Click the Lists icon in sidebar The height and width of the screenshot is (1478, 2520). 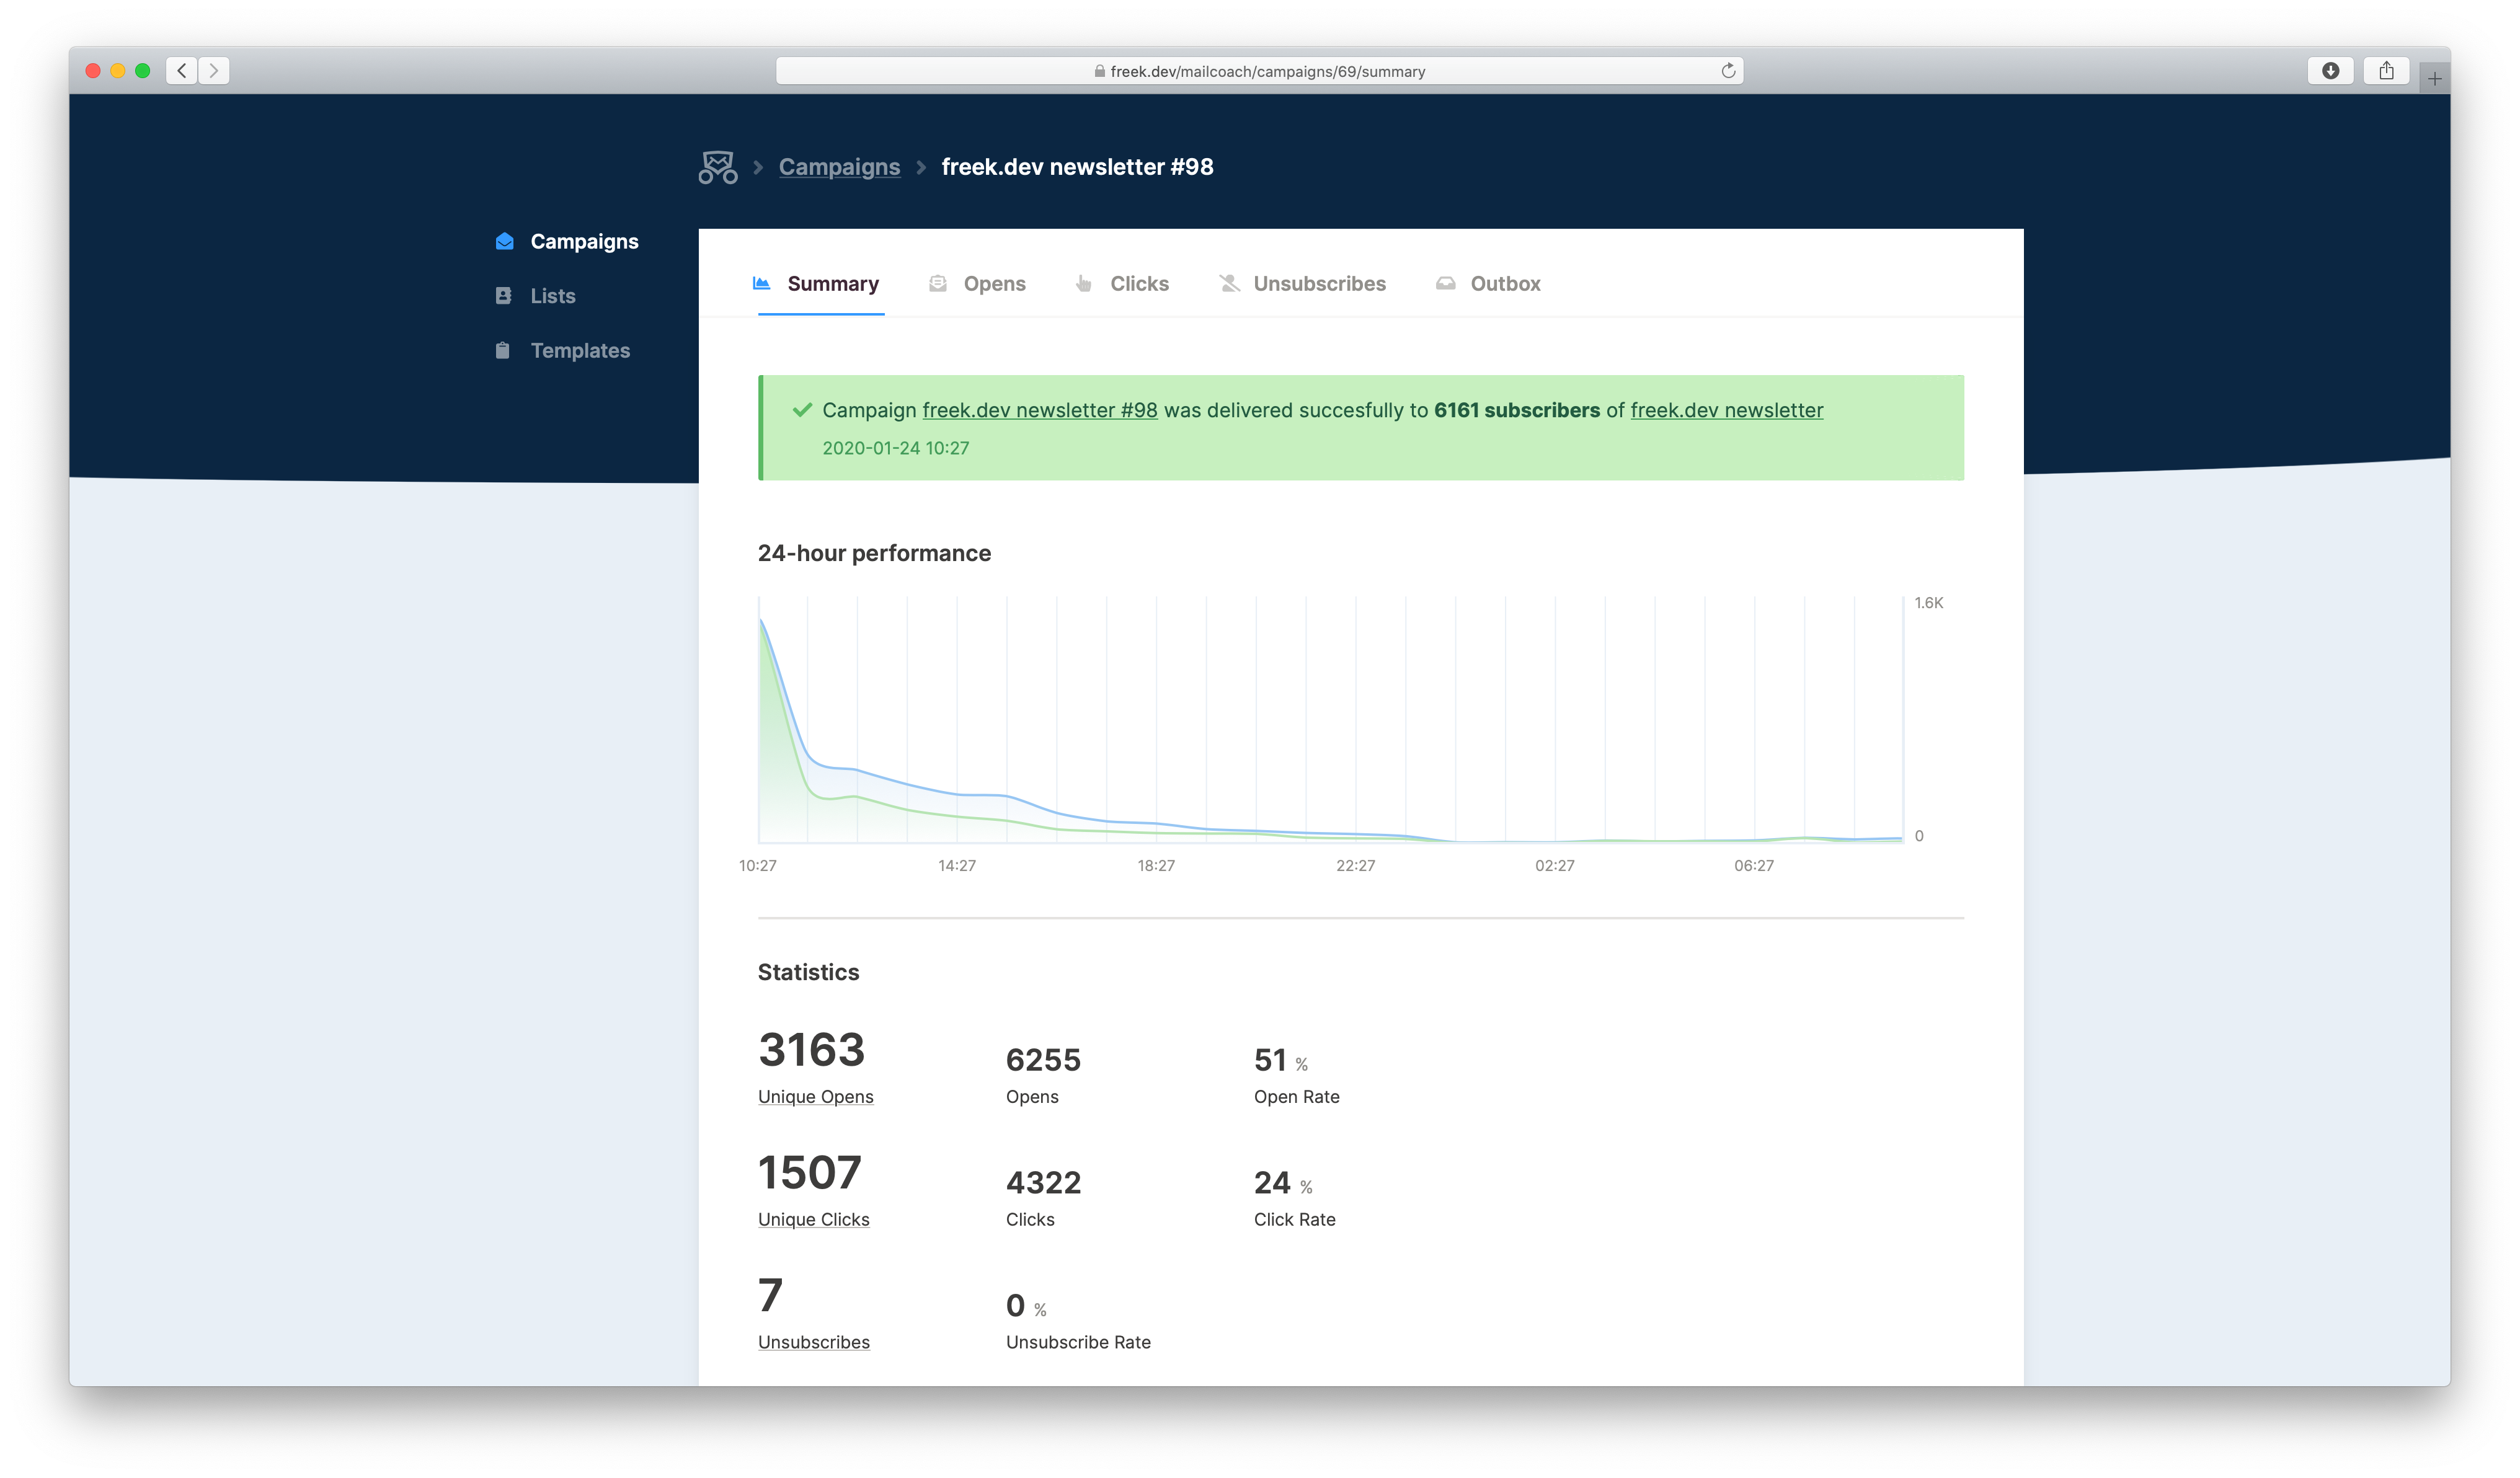click(503, 296)
